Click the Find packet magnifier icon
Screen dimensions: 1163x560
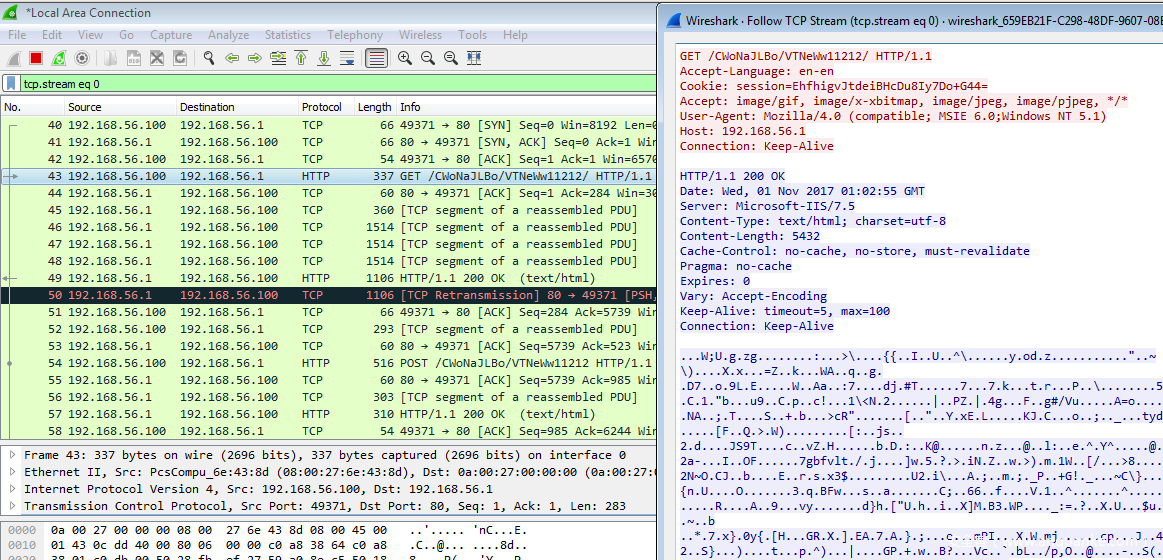click(x=208, y=59)
